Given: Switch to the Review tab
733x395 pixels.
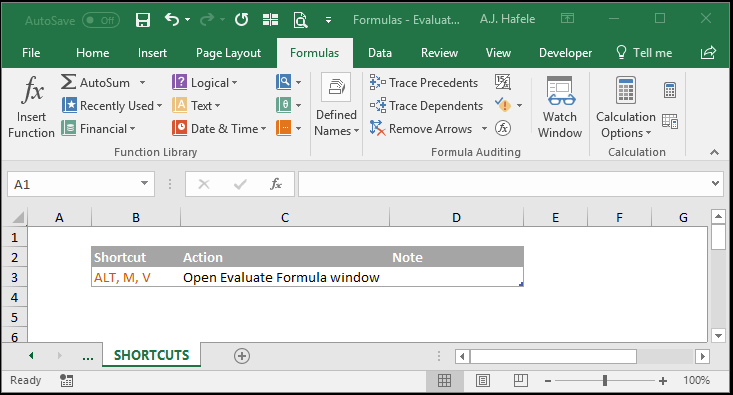Looking at the screenshot, I should pyautogui.click(x=439, y=53).
